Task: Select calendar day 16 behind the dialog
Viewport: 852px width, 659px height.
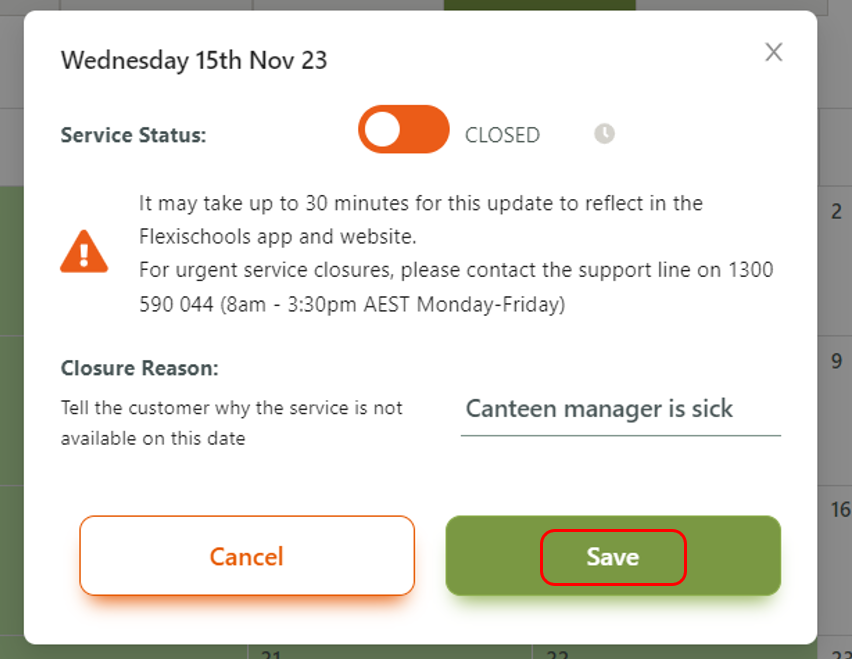Action: [838, 511]
